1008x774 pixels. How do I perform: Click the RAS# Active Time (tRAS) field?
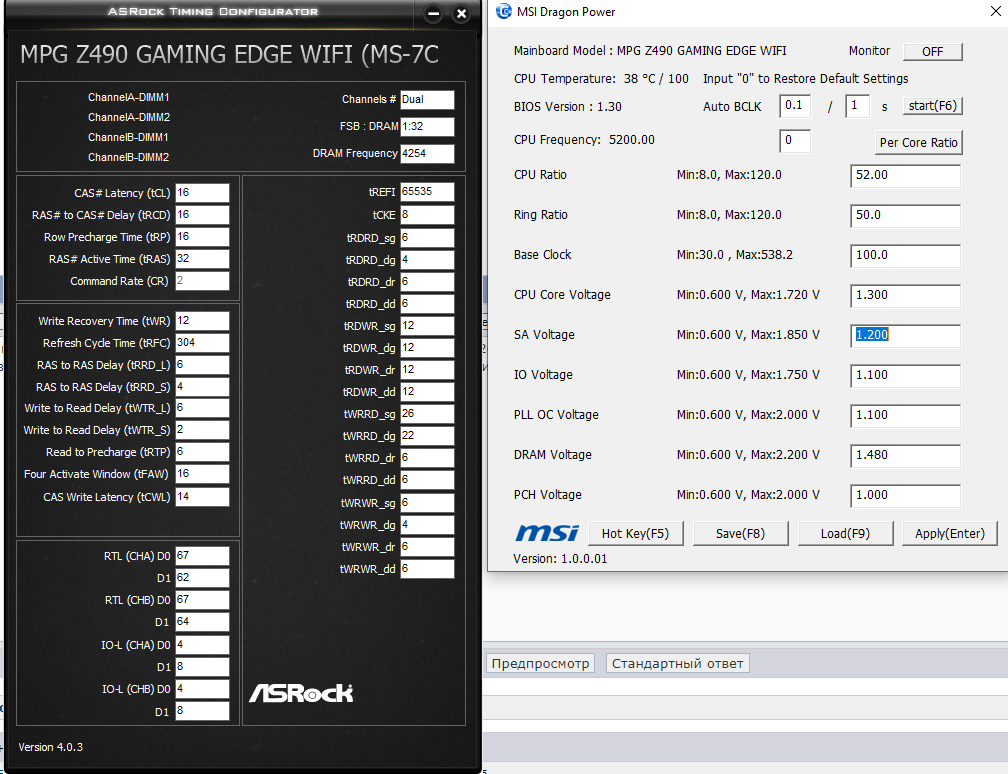click(x=202, y=258)
